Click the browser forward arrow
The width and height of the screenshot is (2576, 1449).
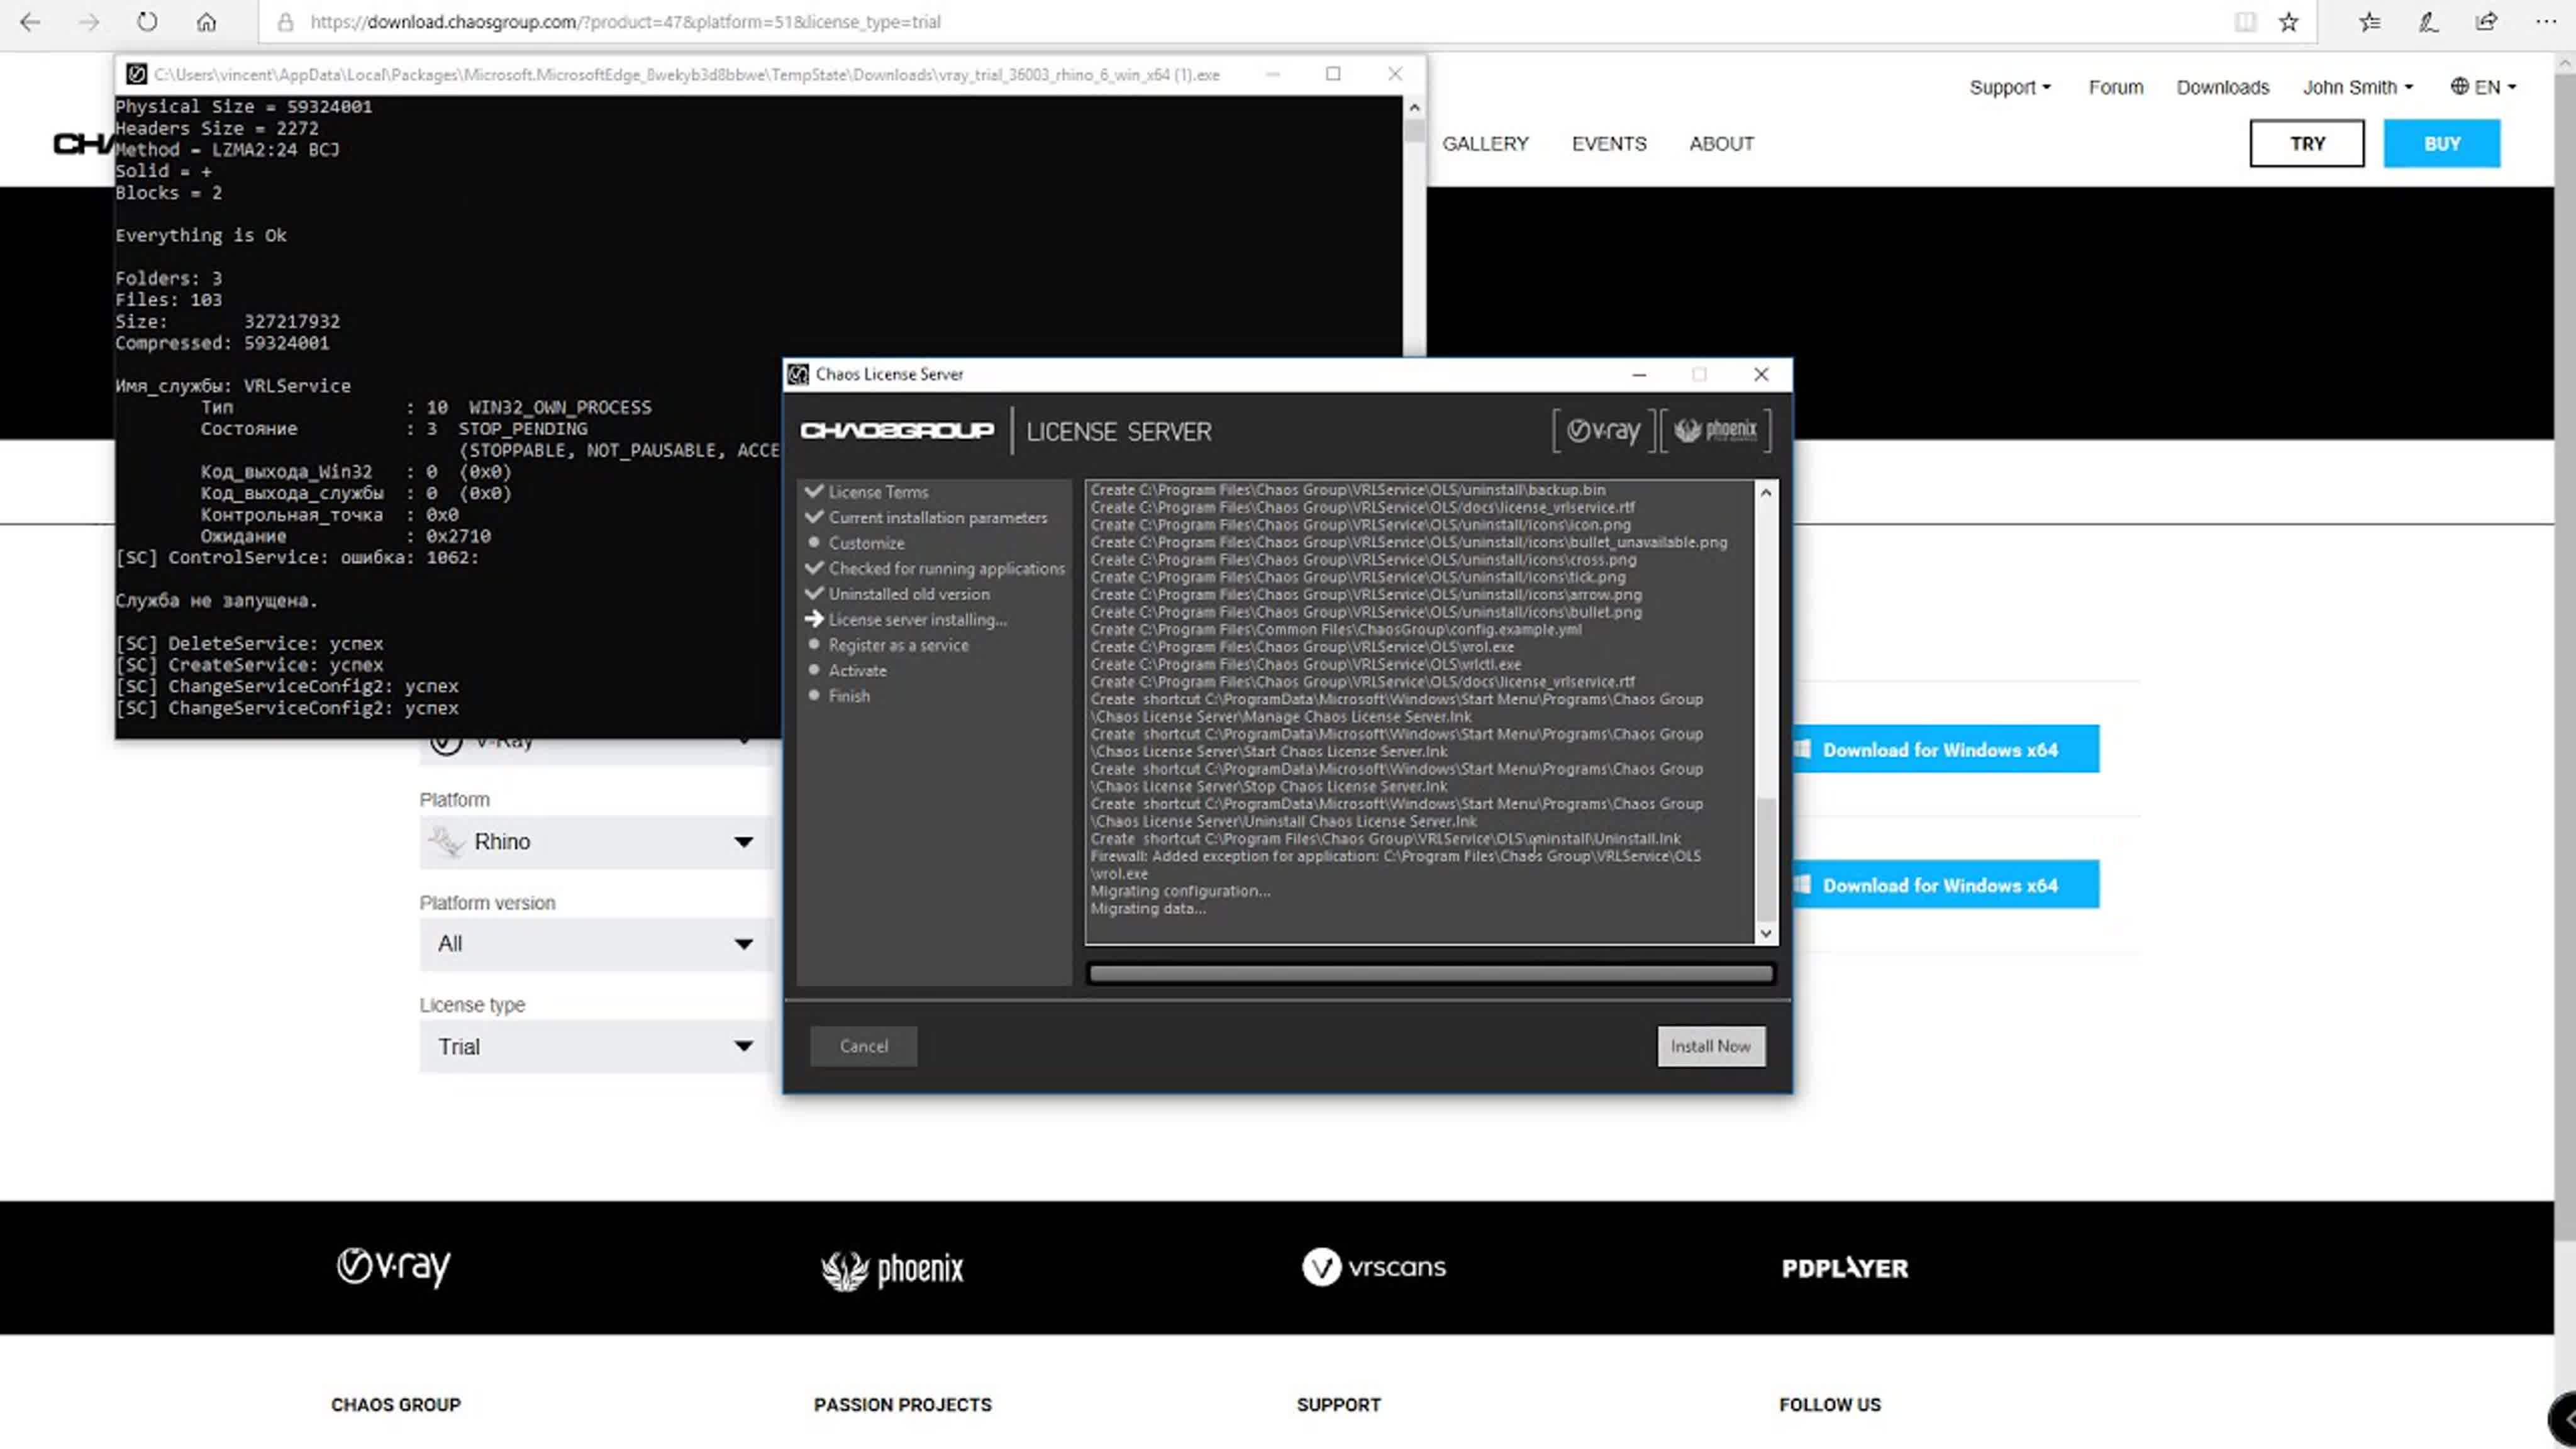[x=89, y=21]
